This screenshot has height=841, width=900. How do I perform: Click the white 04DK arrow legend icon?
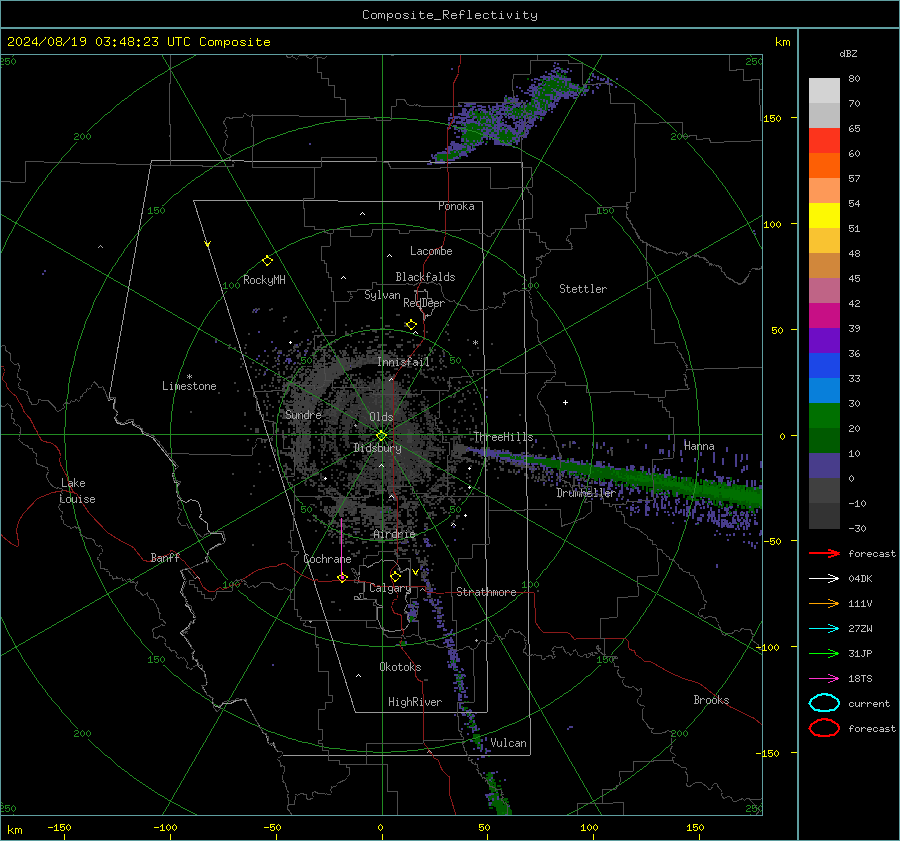[x=824, y=578]
